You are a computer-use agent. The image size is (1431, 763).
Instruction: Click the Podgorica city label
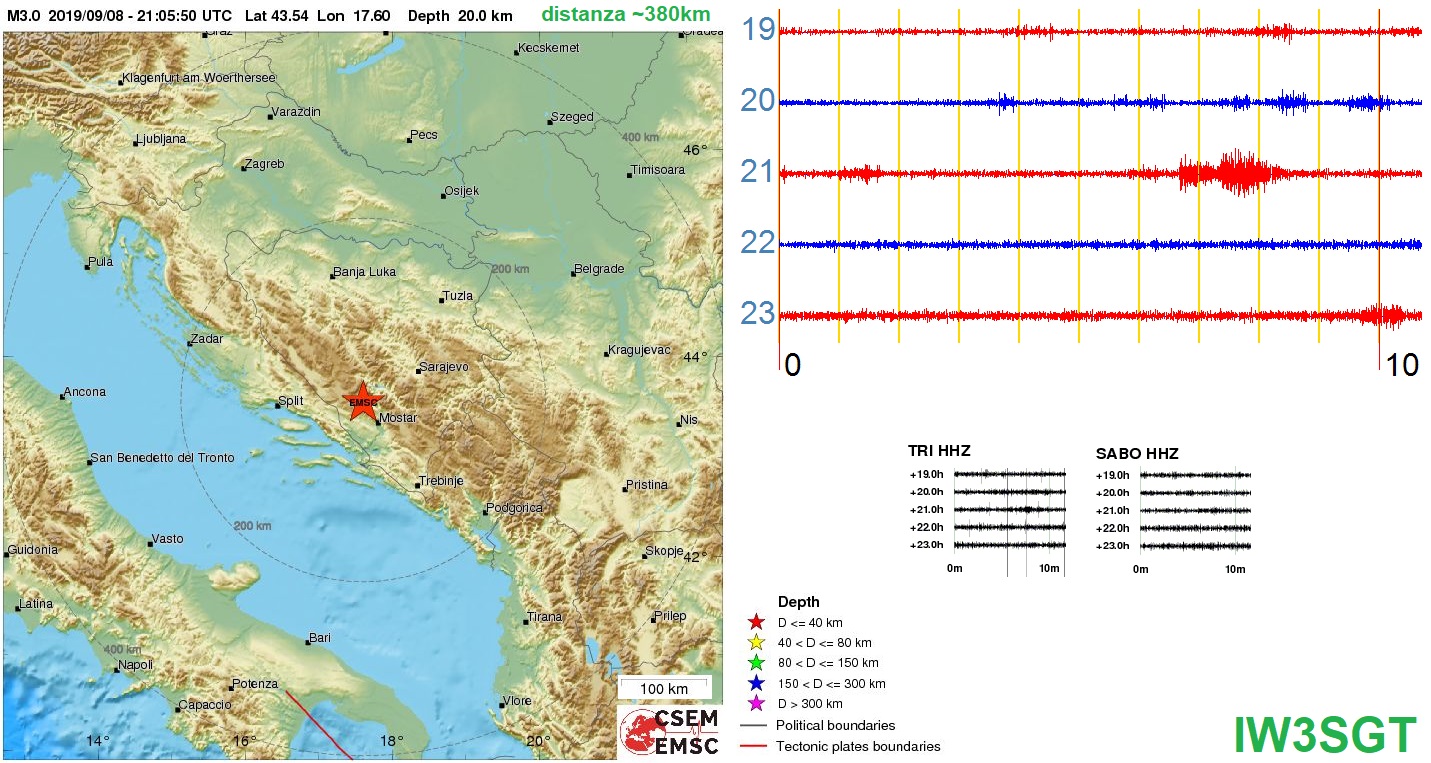click(515, 508)
